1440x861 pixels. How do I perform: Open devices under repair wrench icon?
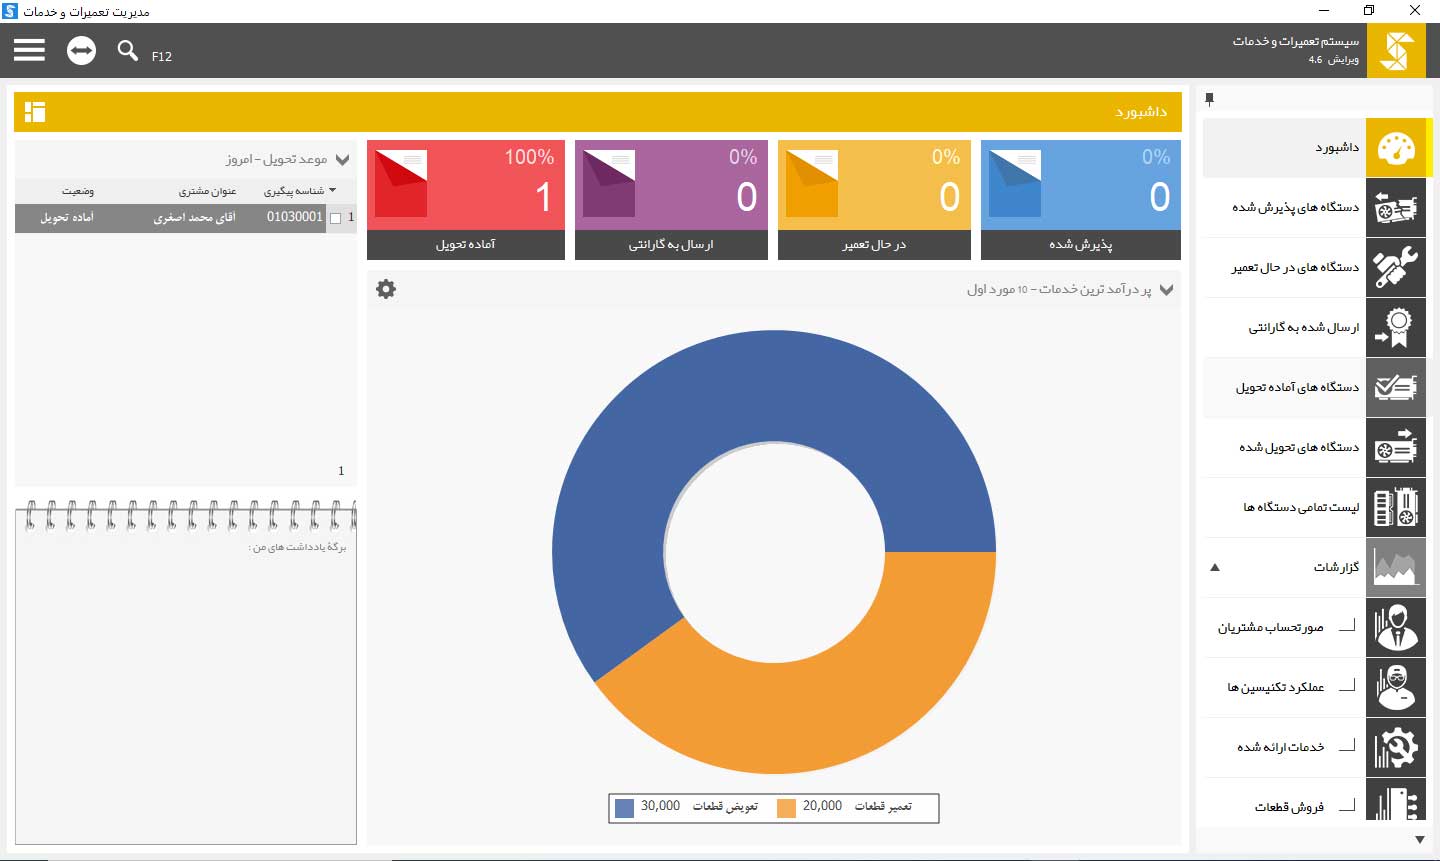coord(1396,268)
